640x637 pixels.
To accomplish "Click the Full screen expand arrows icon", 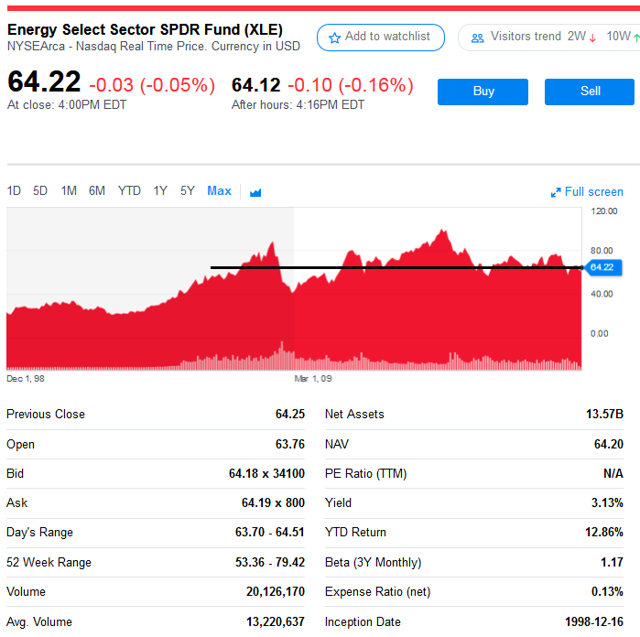I will pyautogui.click(x=556, y=192).
